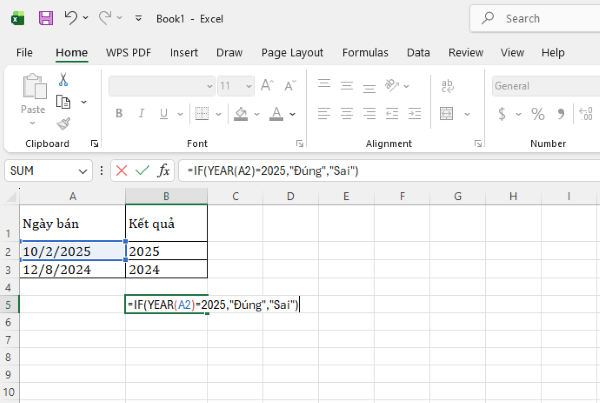Decrease Indent icon
This screenshot has width=600, height=403.
392,114
